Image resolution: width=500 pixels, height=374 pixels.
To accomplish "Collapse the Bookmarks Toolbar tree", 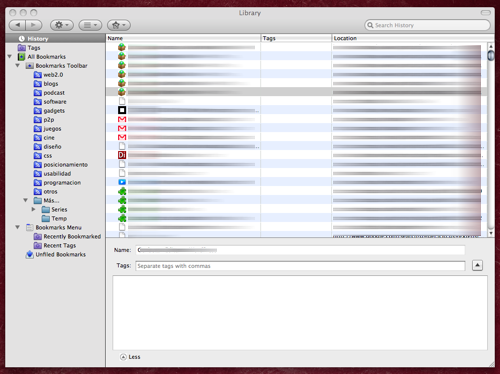I will click(x=18, y=66).
